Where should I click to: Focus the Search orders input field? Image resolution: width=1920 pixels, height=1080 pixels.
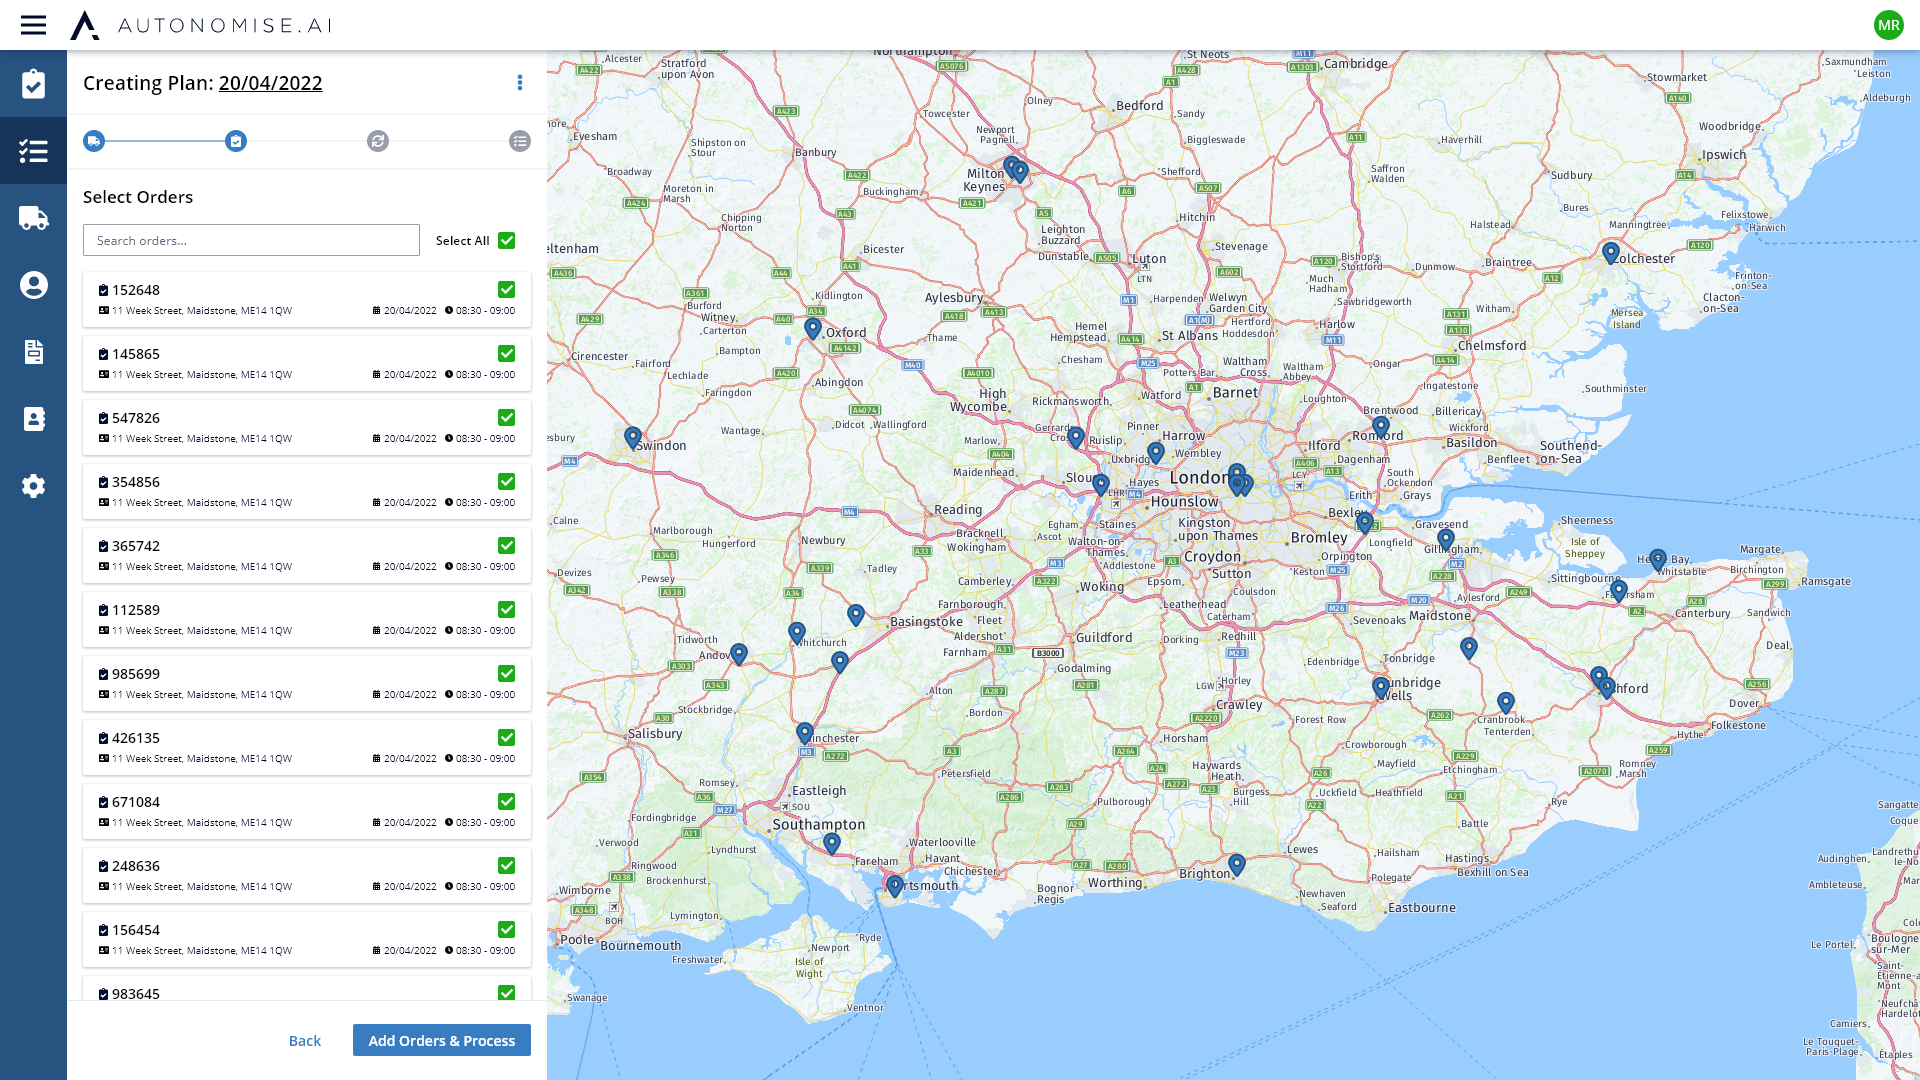tap(251, 240)
